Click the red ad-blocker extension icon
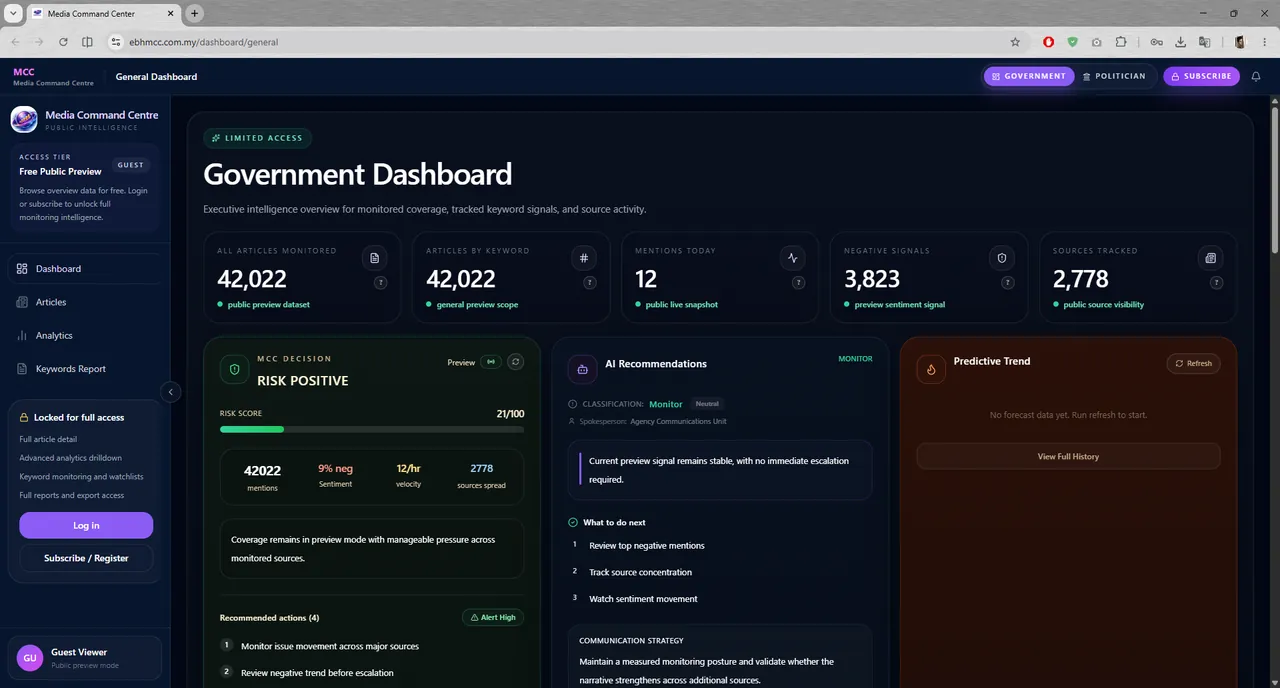Viewport: 1280px width, 688px height. (1048, 42)
